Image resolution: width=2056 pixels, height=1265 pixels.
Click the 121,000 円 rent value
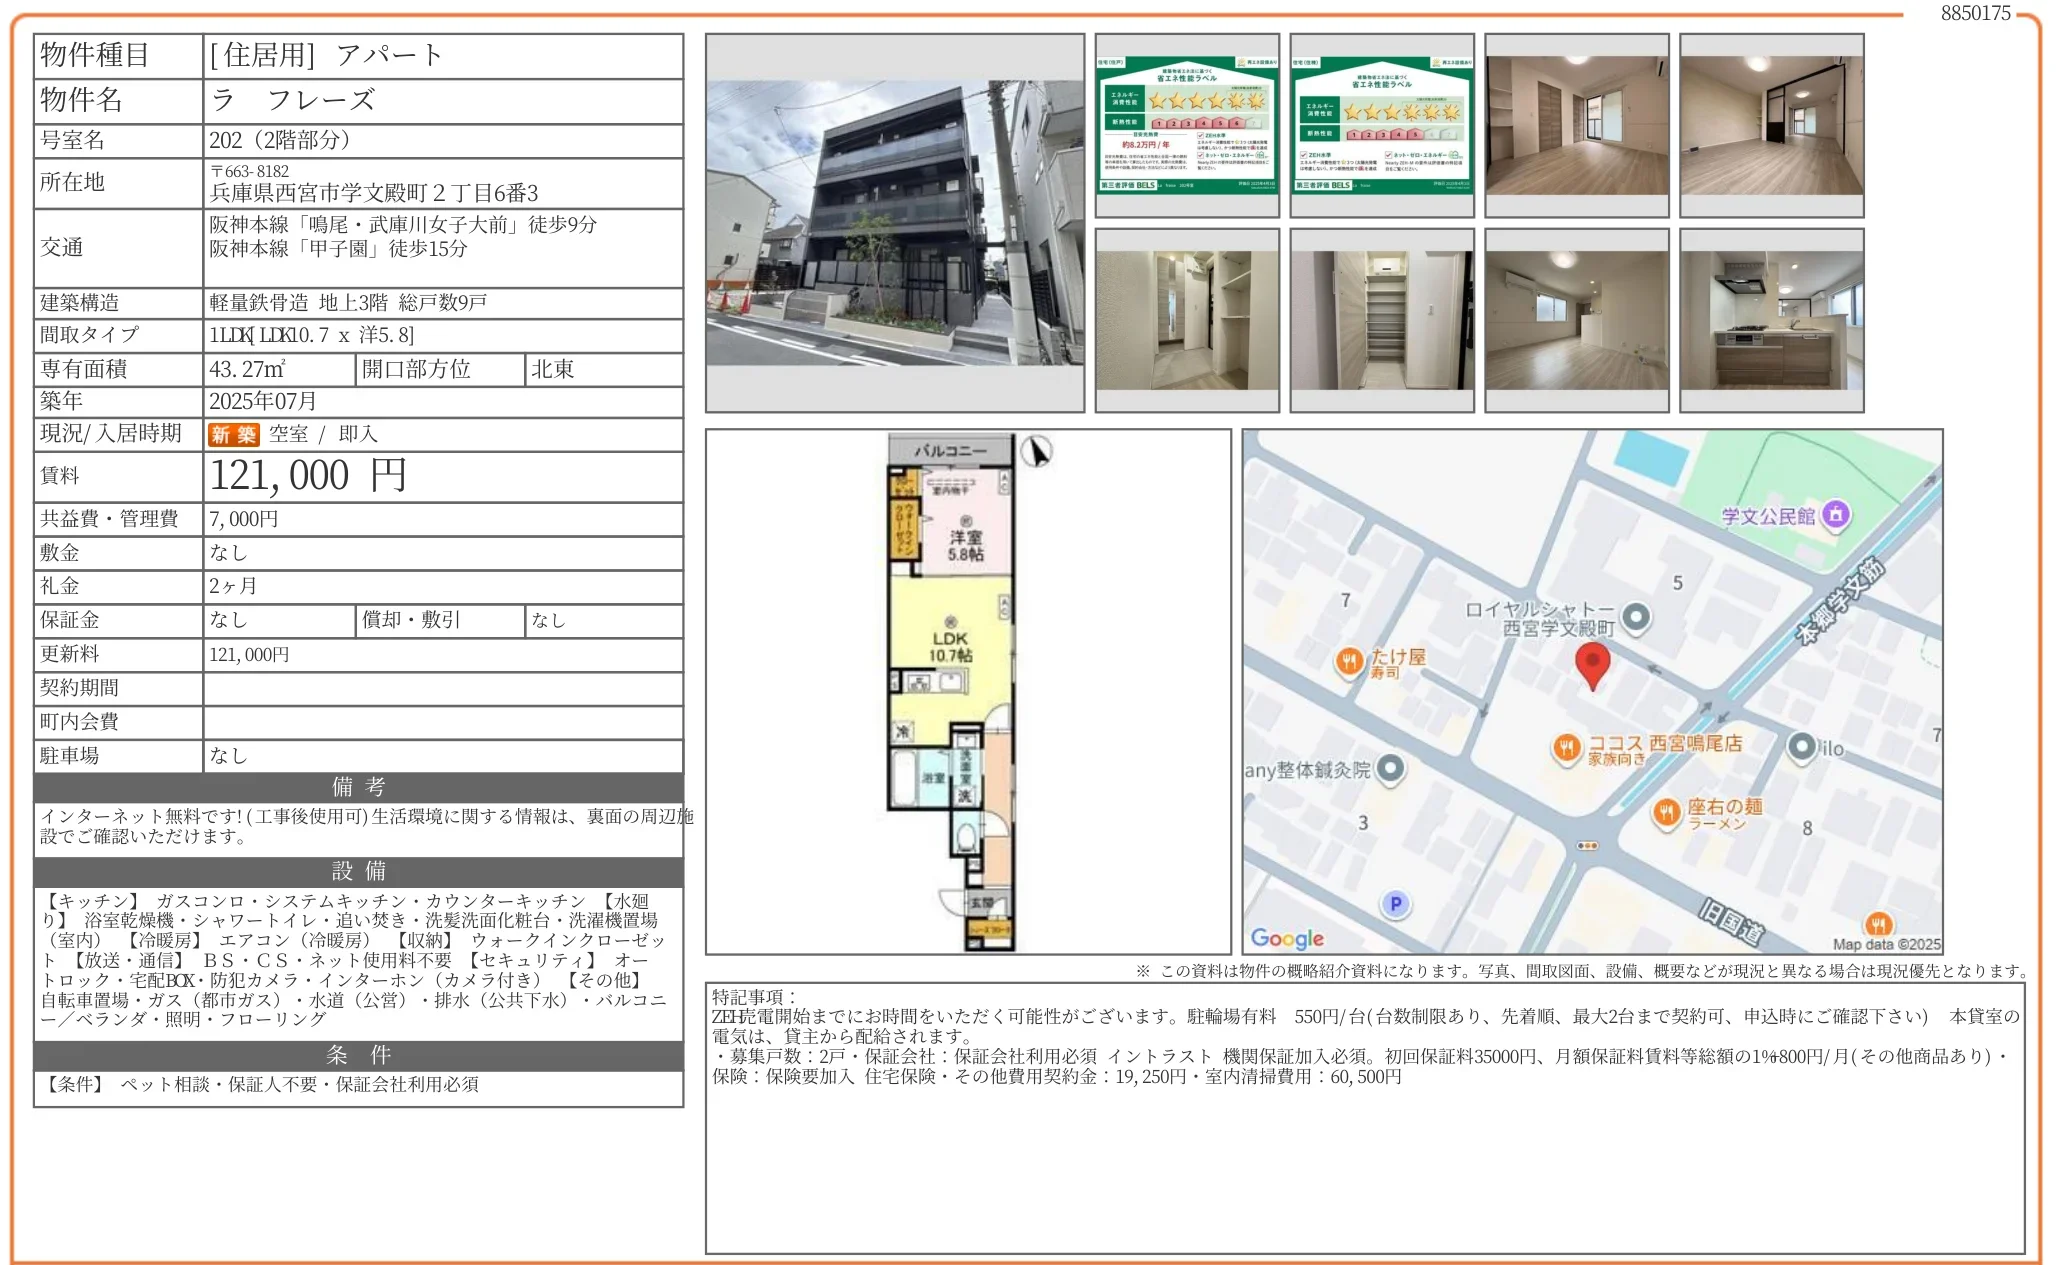click(308, 476)
